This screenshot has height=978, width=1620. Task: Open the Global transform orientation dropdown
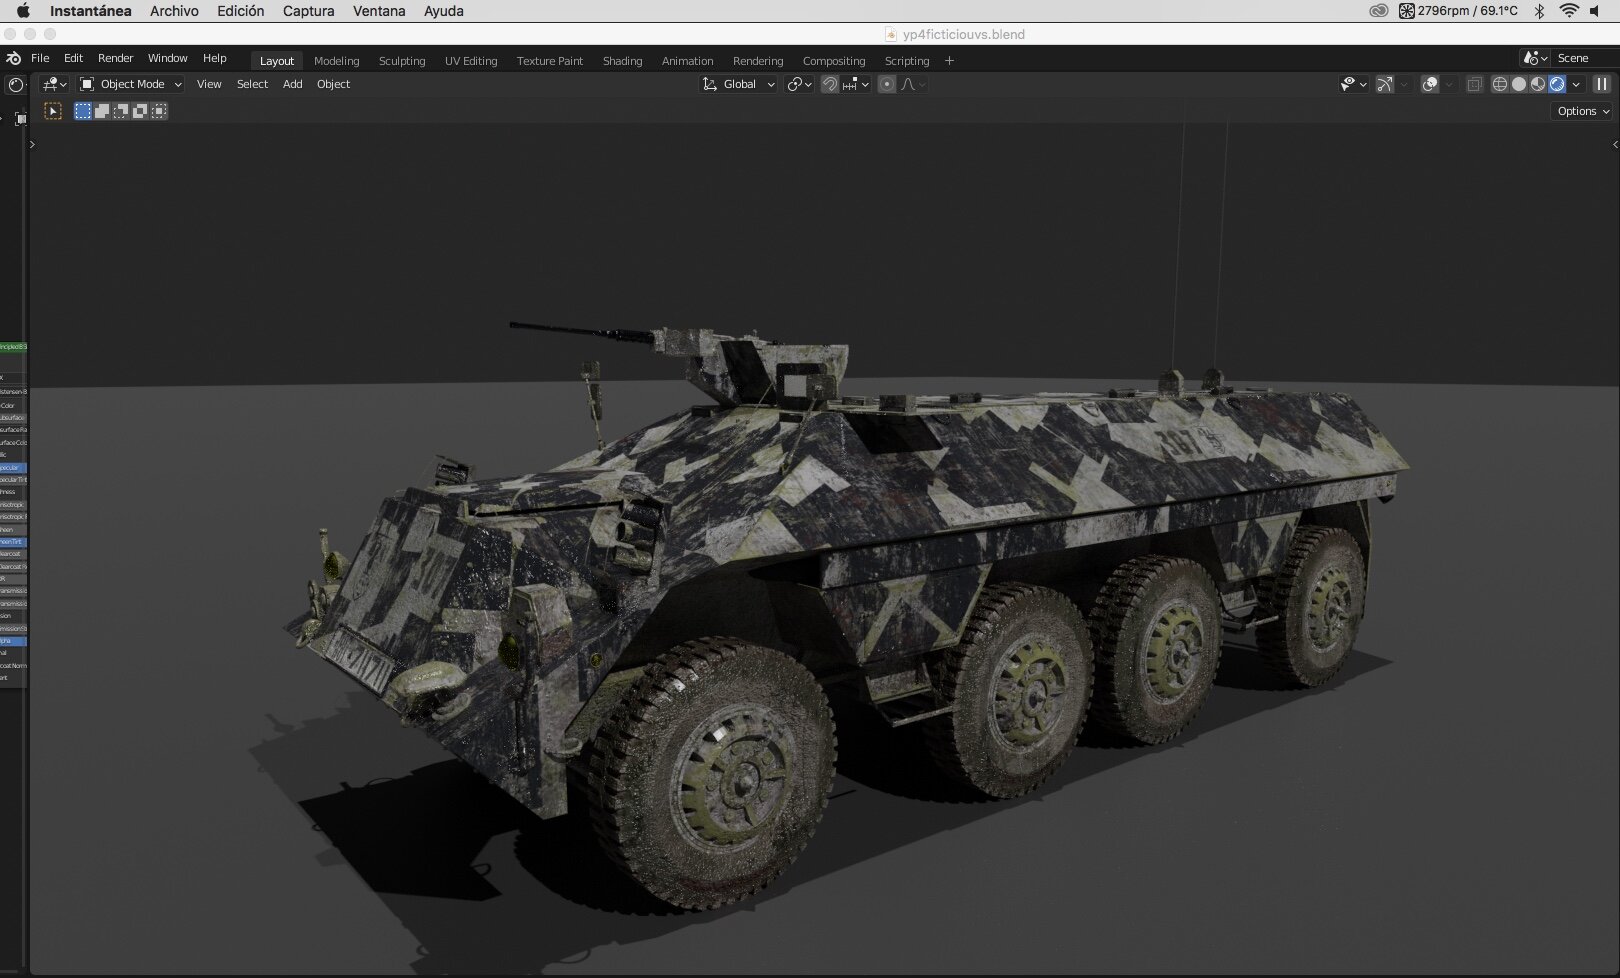coord(739,84)
